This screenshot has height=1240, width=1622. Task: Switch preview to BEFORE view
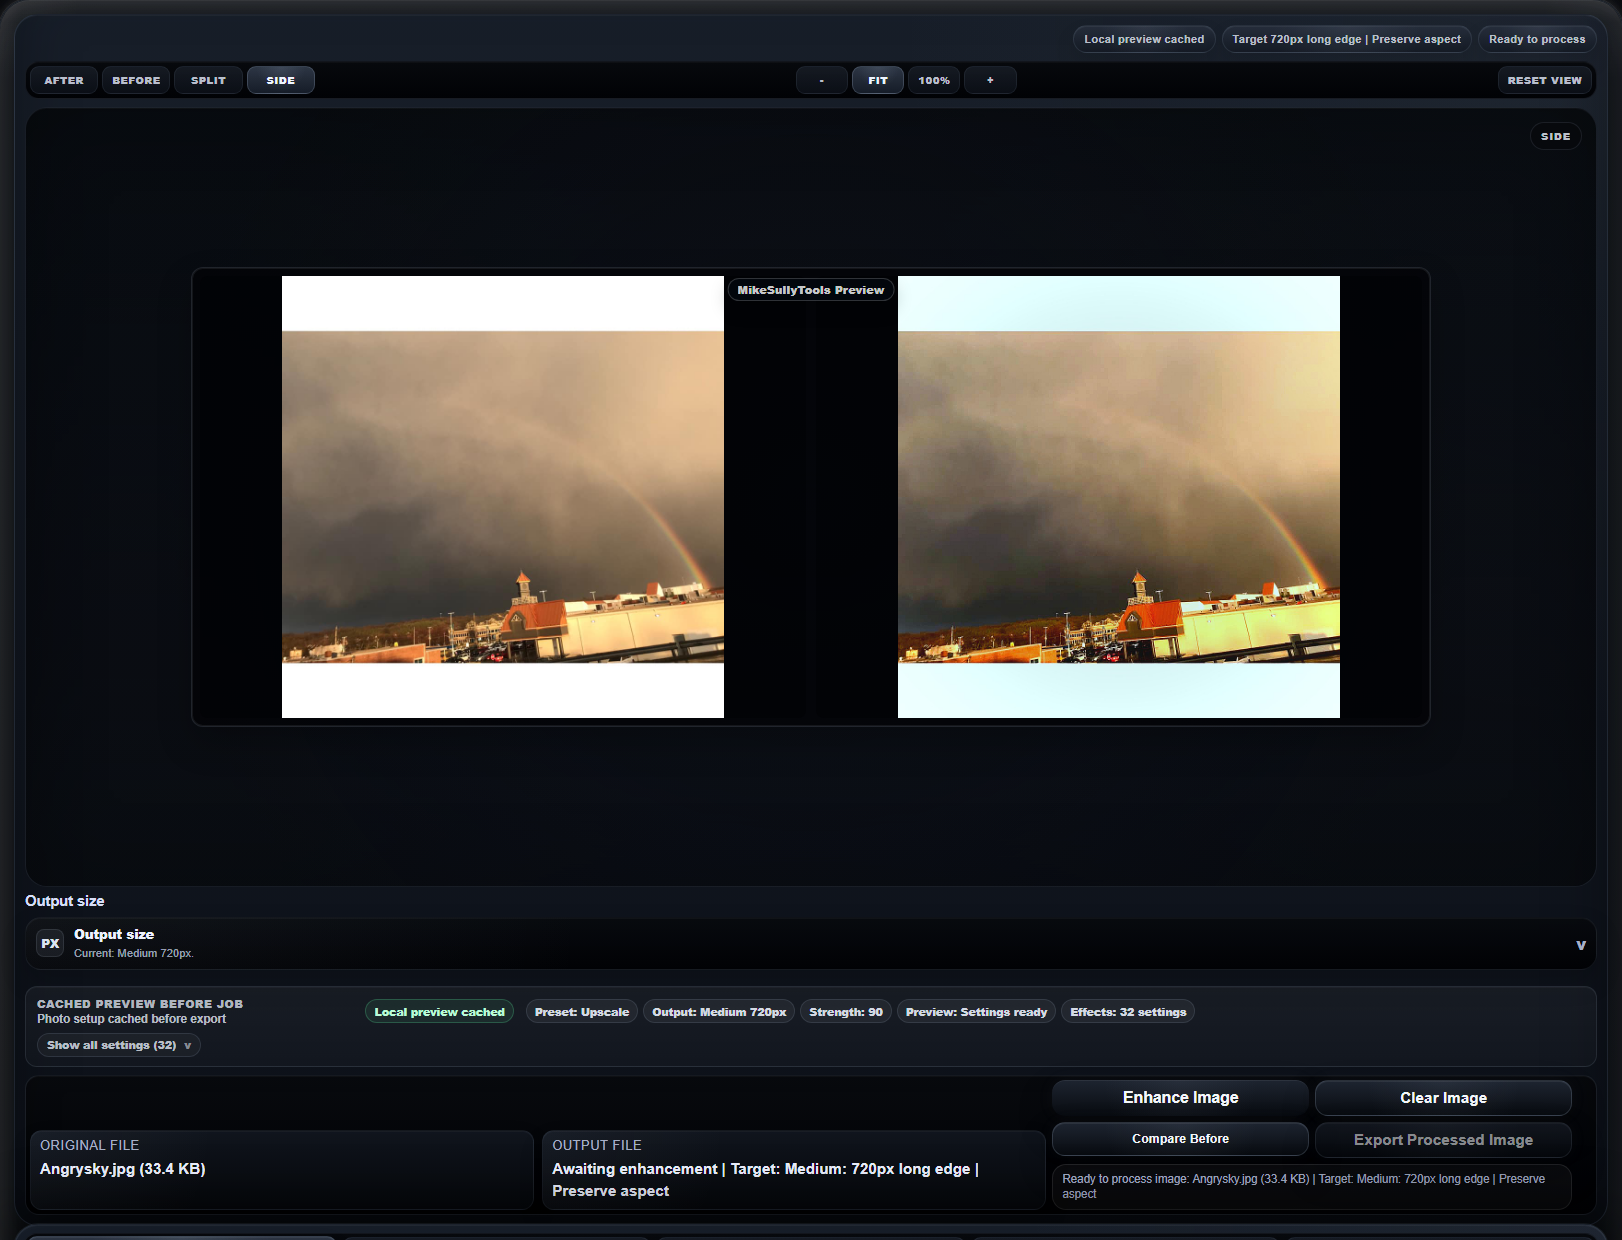pos(136,80)
